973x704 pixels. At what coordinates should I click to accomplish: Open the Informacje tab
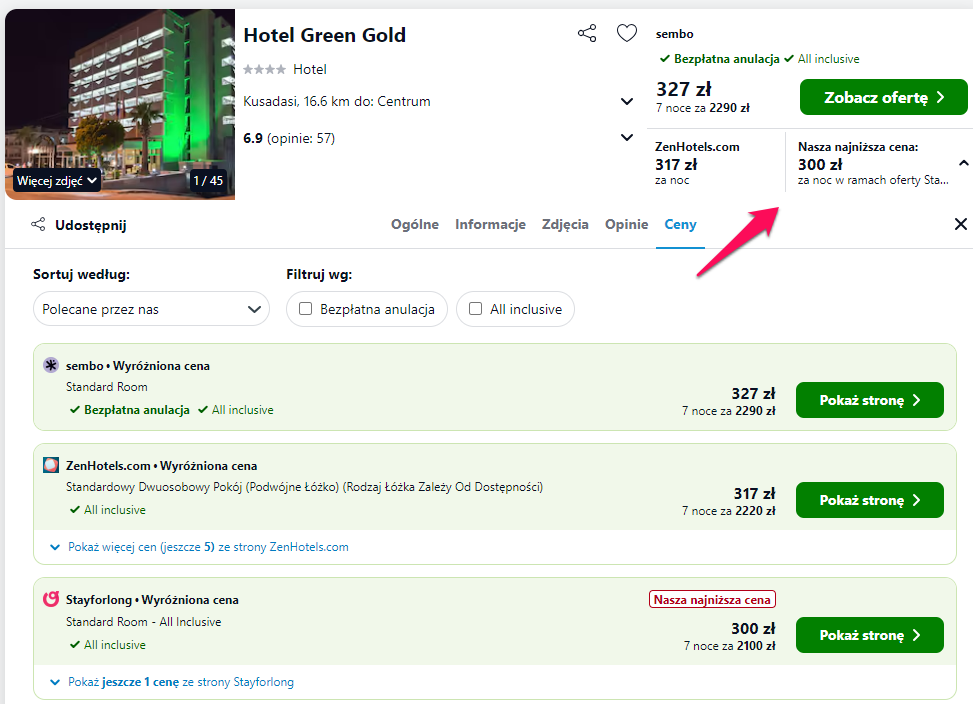490,224
